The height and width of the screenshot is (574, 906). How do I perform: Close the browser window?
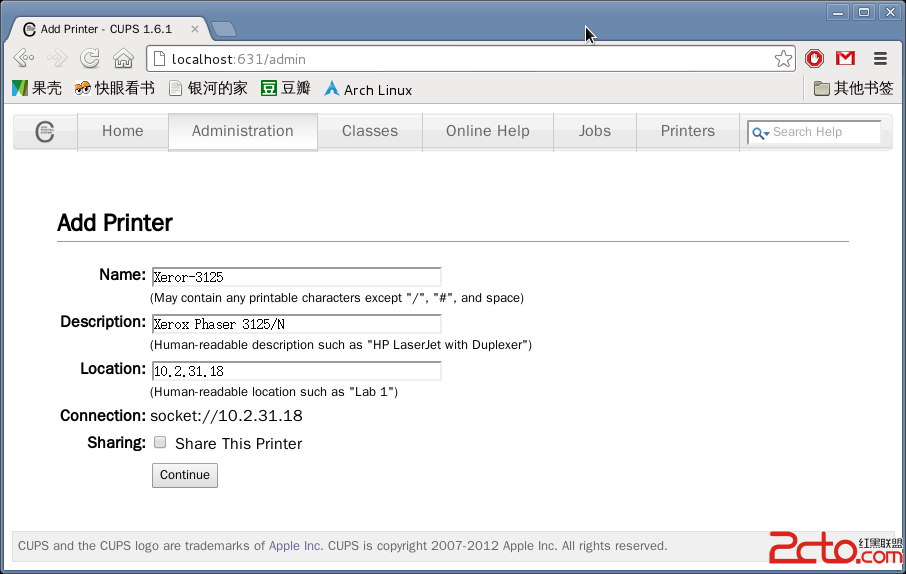click(890, 12)
